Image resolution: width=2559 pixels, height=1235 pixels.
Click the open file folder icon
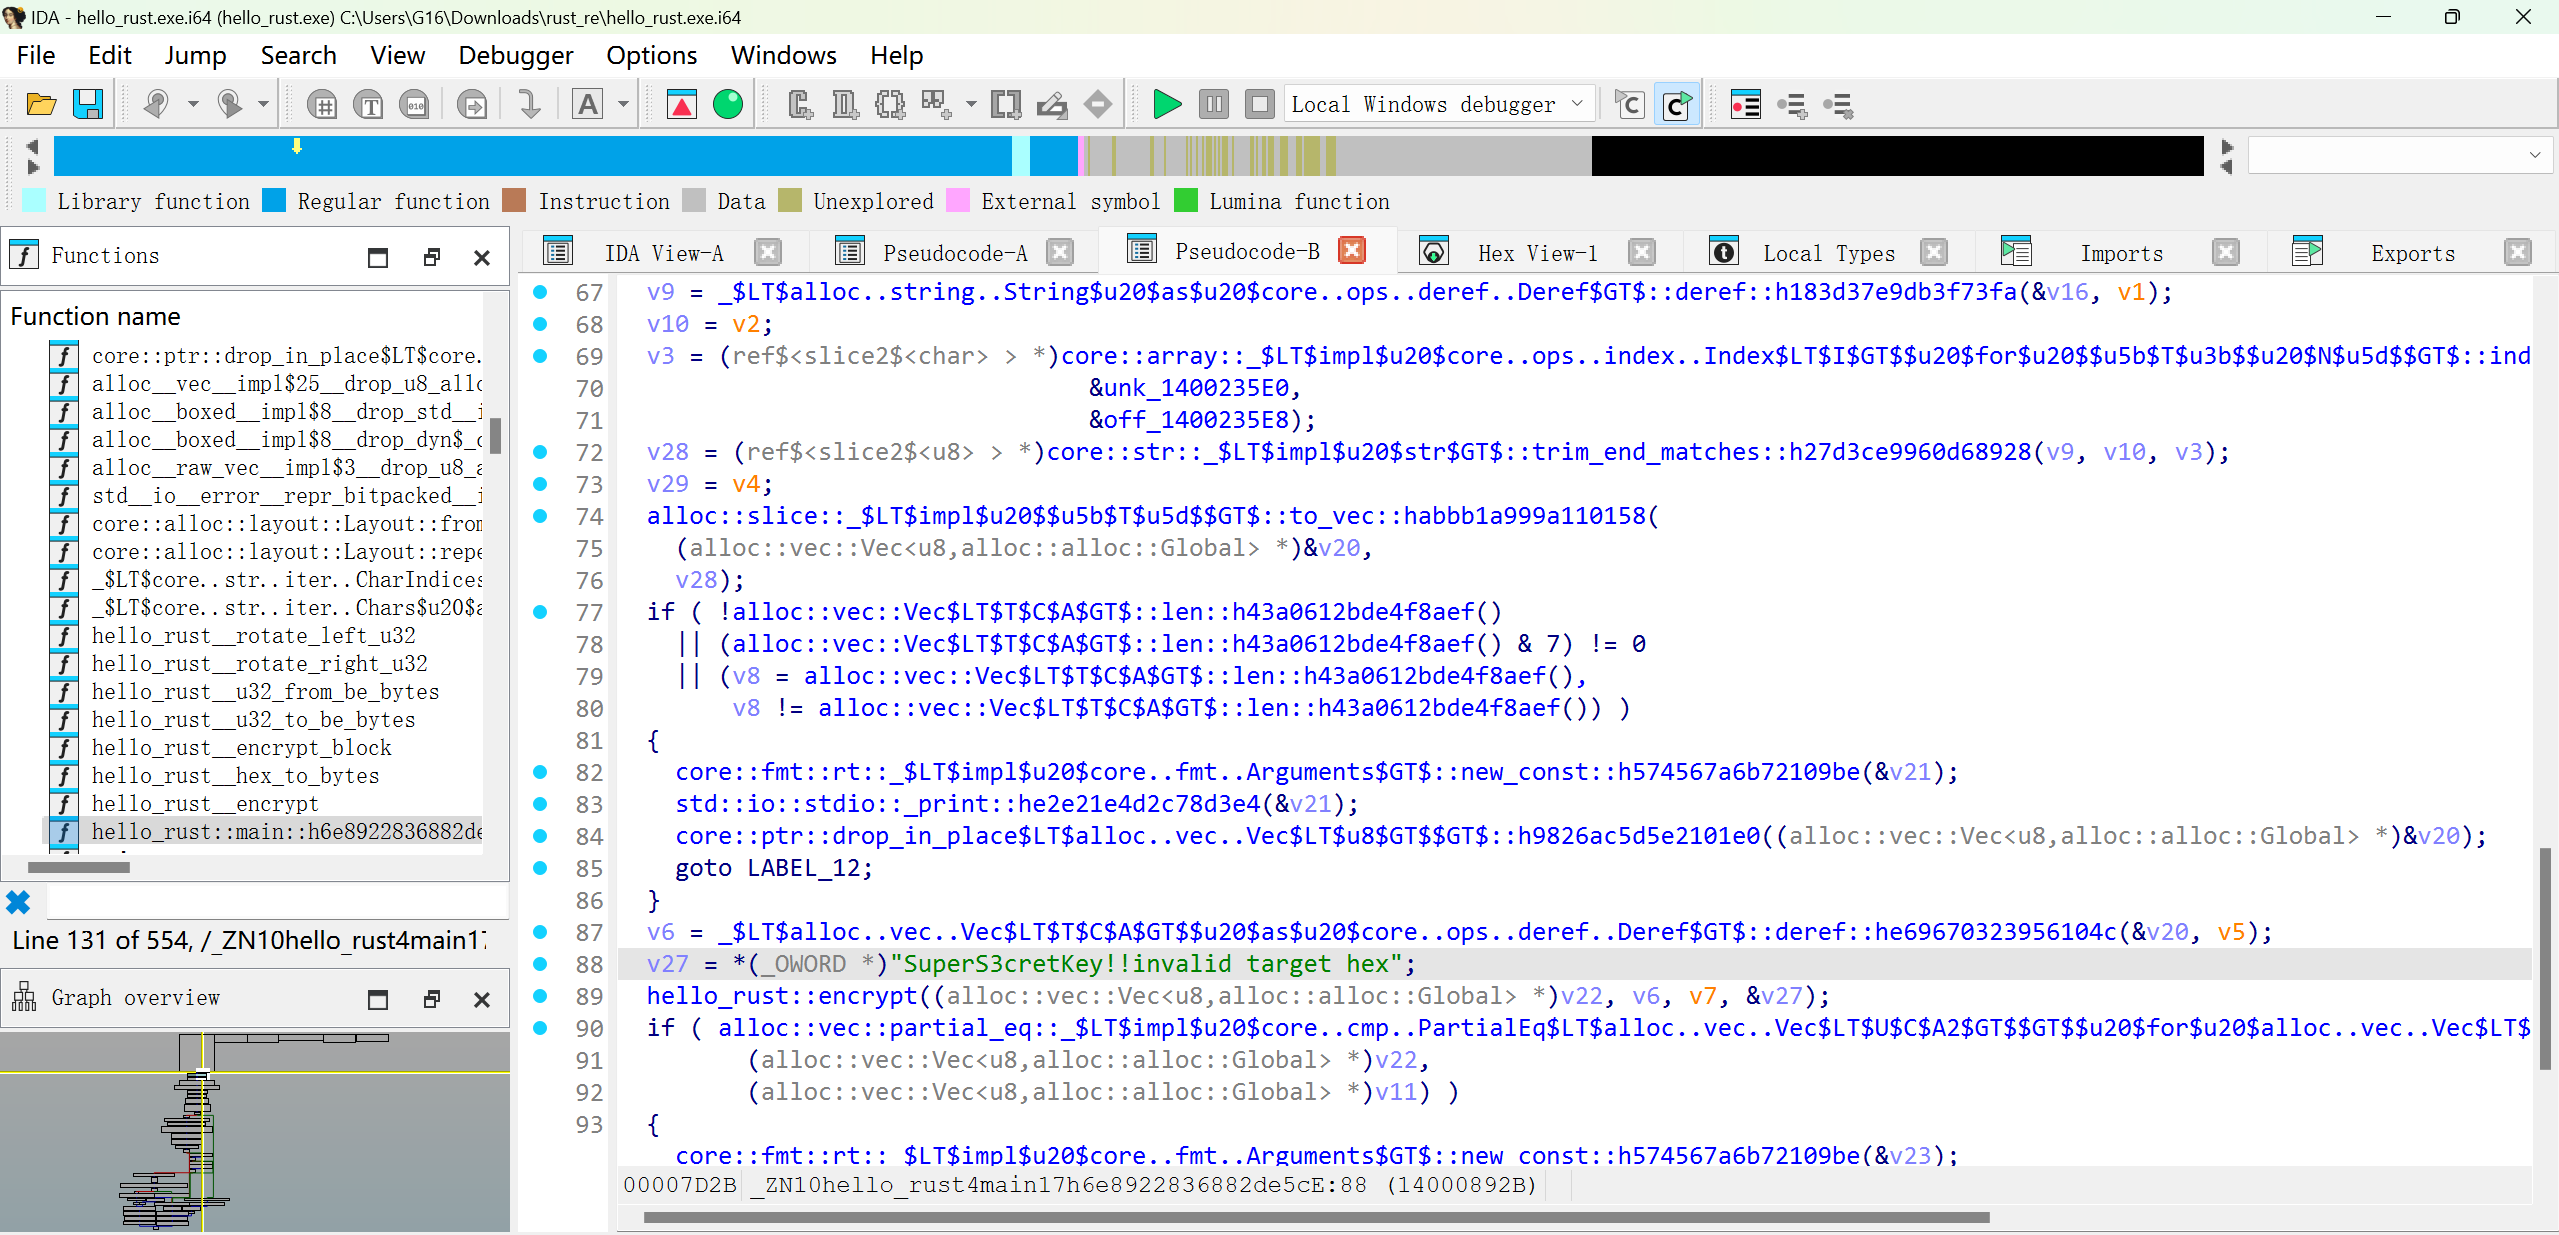pos(40,104)
